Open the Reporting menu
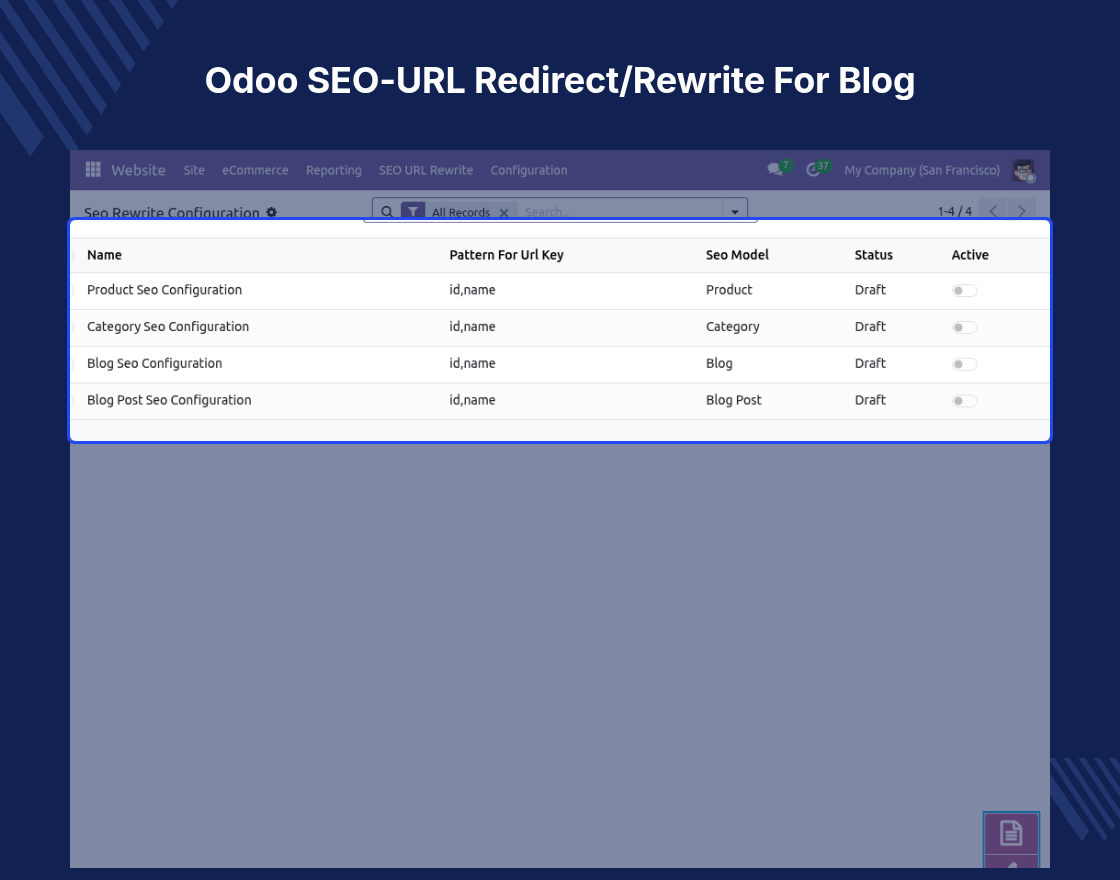The image size is (1120, 880). 334,170
